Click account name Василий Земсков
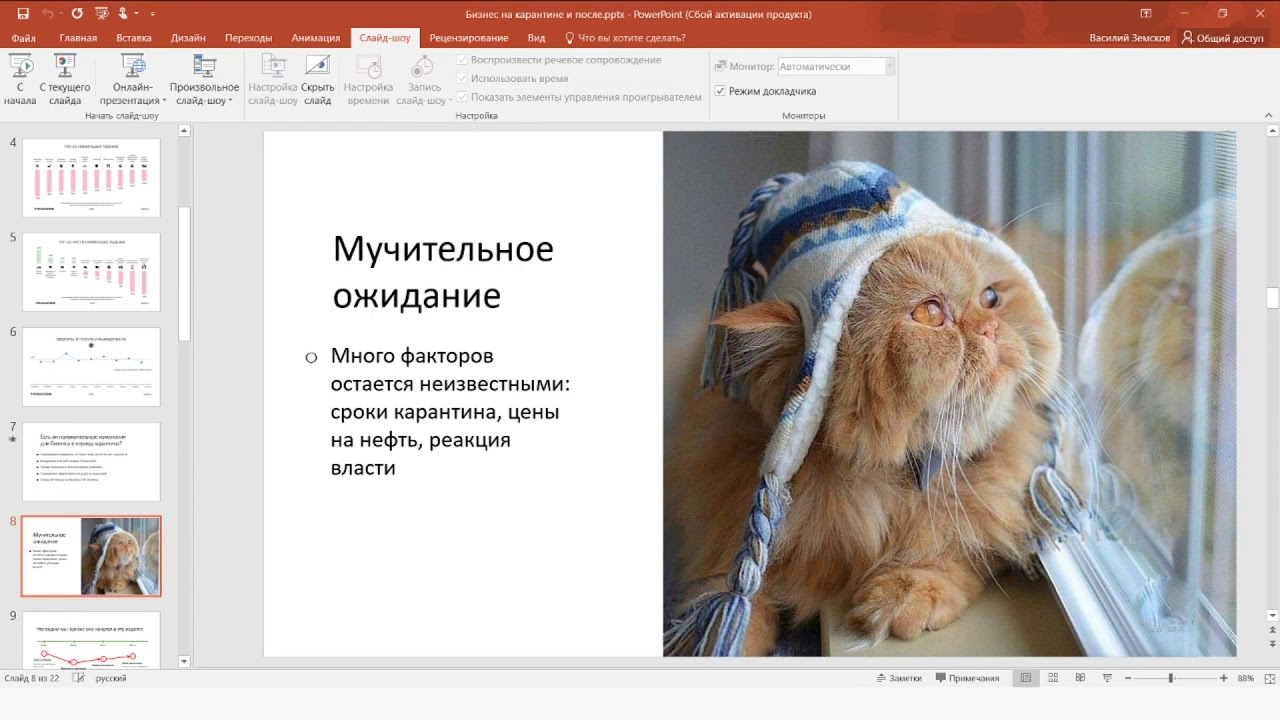Image resolution: width=1280 pixels, height=720 pixels. pos(1129,38)
